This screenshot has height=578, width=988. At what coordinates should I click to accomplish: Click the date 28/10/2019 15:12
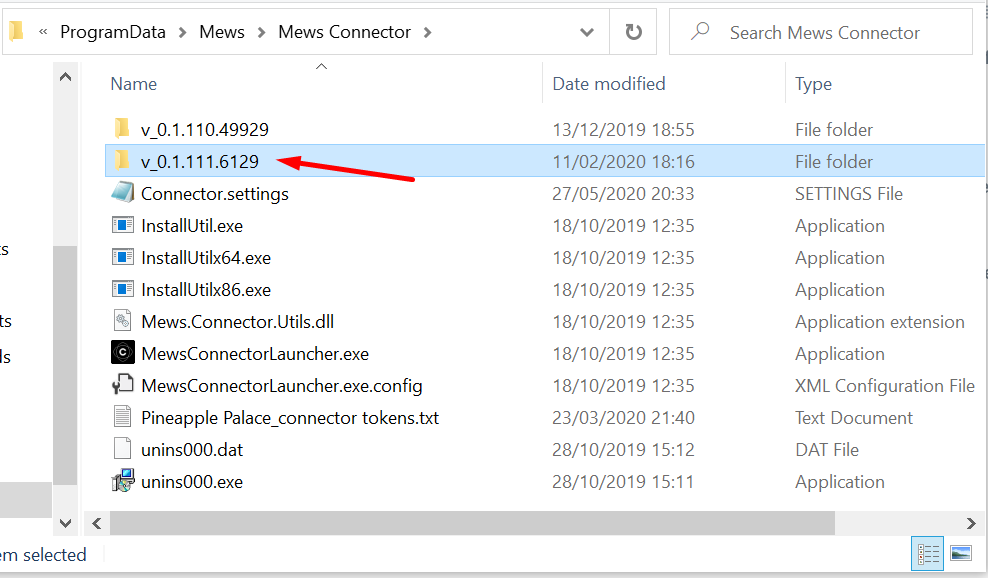click(623, 450)
